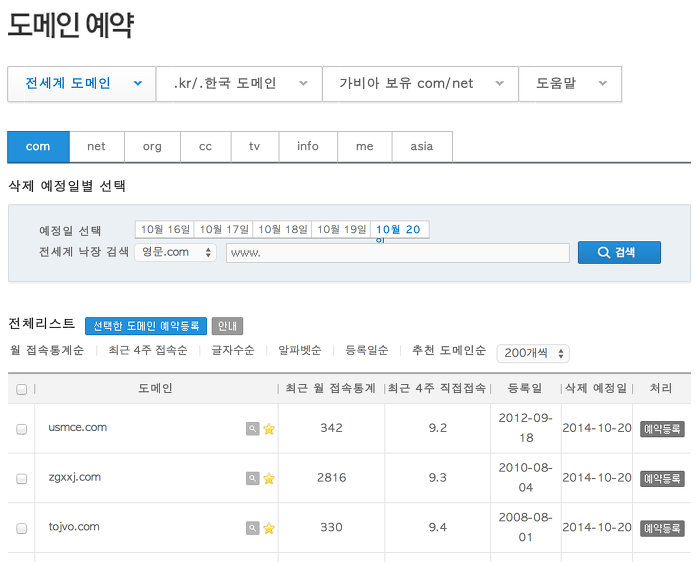The width and height of the screenshot is (700, 562).
Task: Open the 가비아 보유 com/net dropdown
Action: (421, 84)
